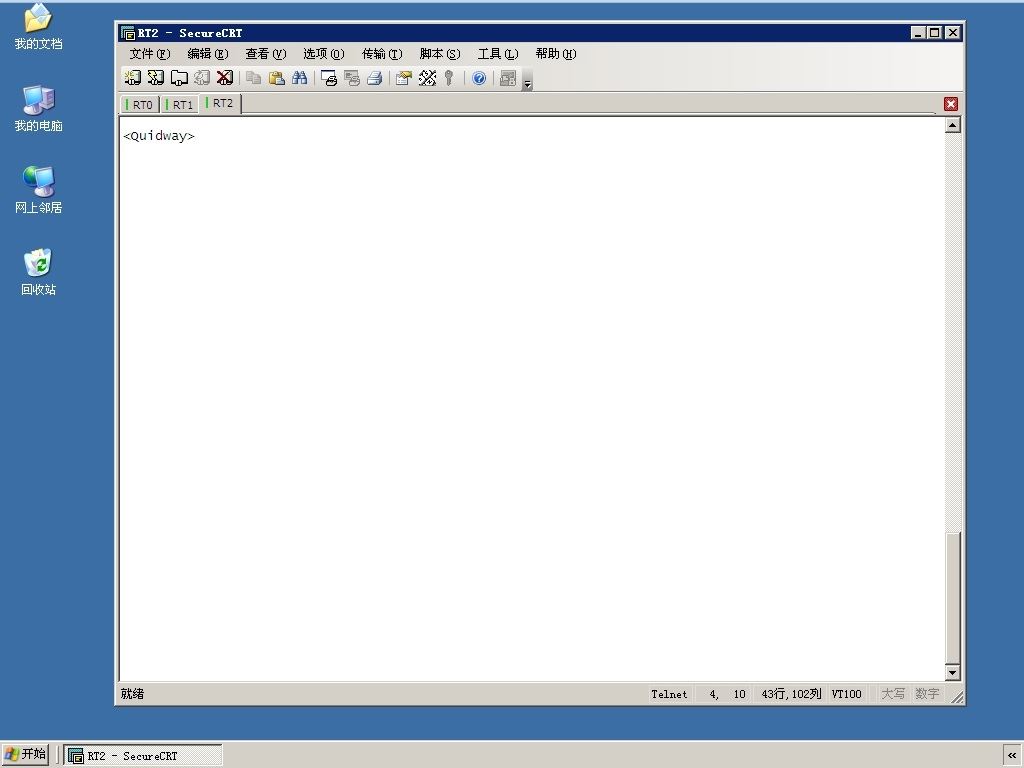Screen dimensions: 1024x768
Task: Click the 大写 caps lock indicator
Action: (893, 694)
